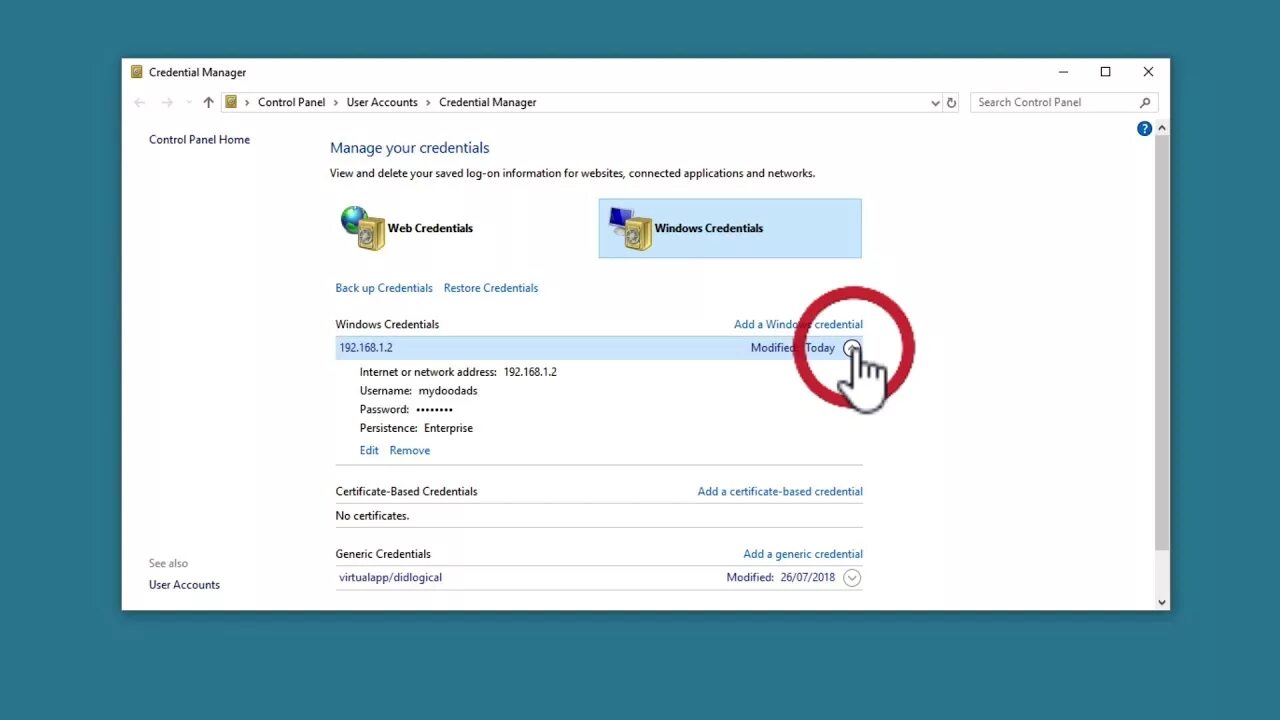
Task: Click Restore Credentials link
Action: (x=491, y=288)
